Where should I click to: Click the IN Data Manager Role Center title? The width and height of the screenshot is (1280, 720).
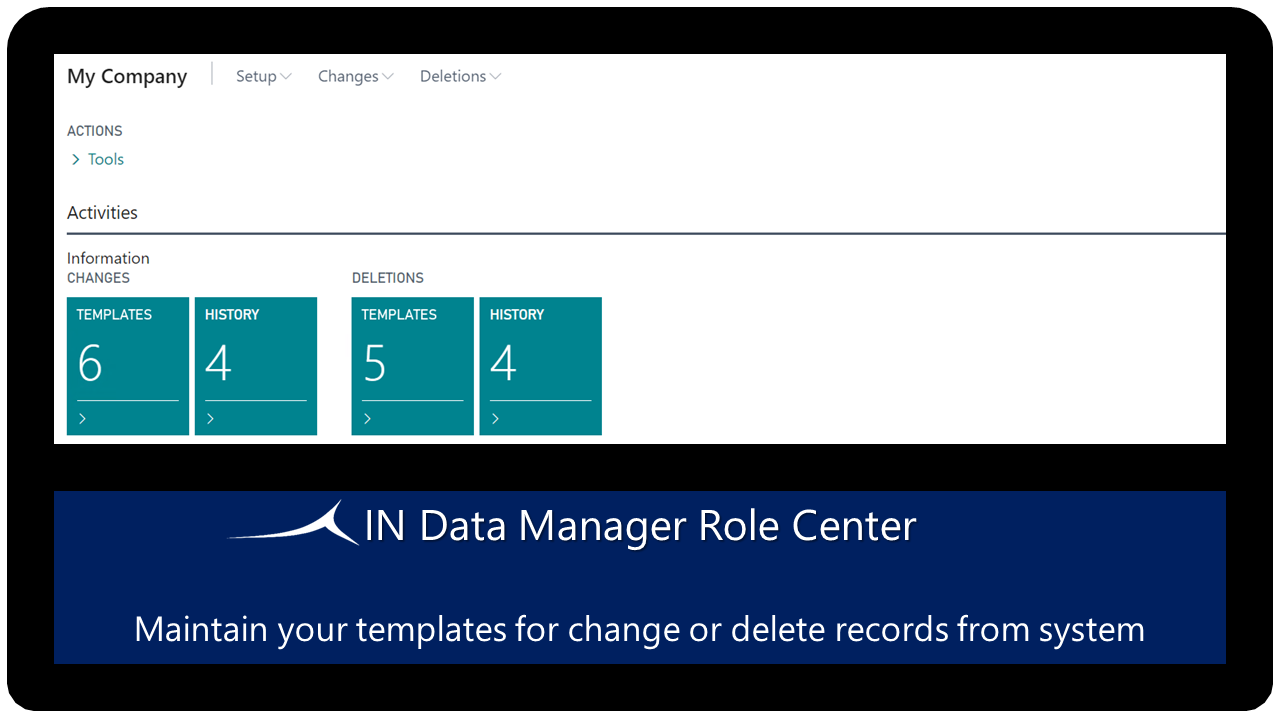(640, 527)
